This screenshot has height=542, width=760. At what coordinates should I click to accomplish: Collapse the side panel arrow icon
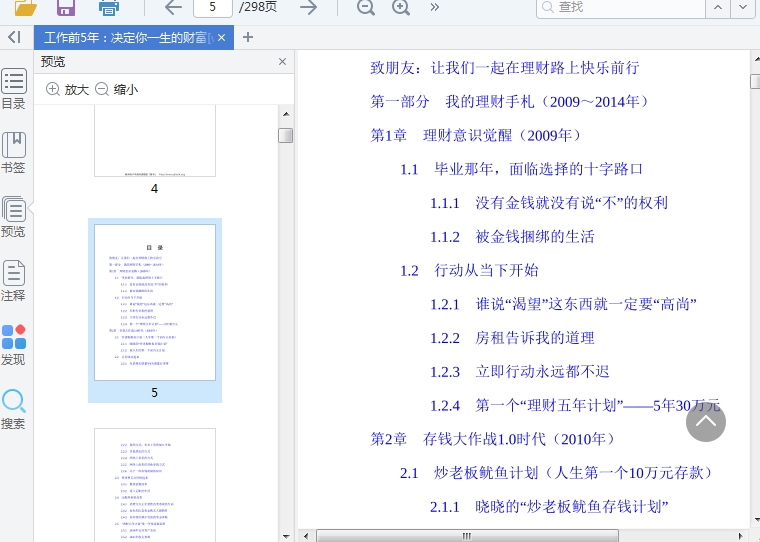(x=15, y=37)
